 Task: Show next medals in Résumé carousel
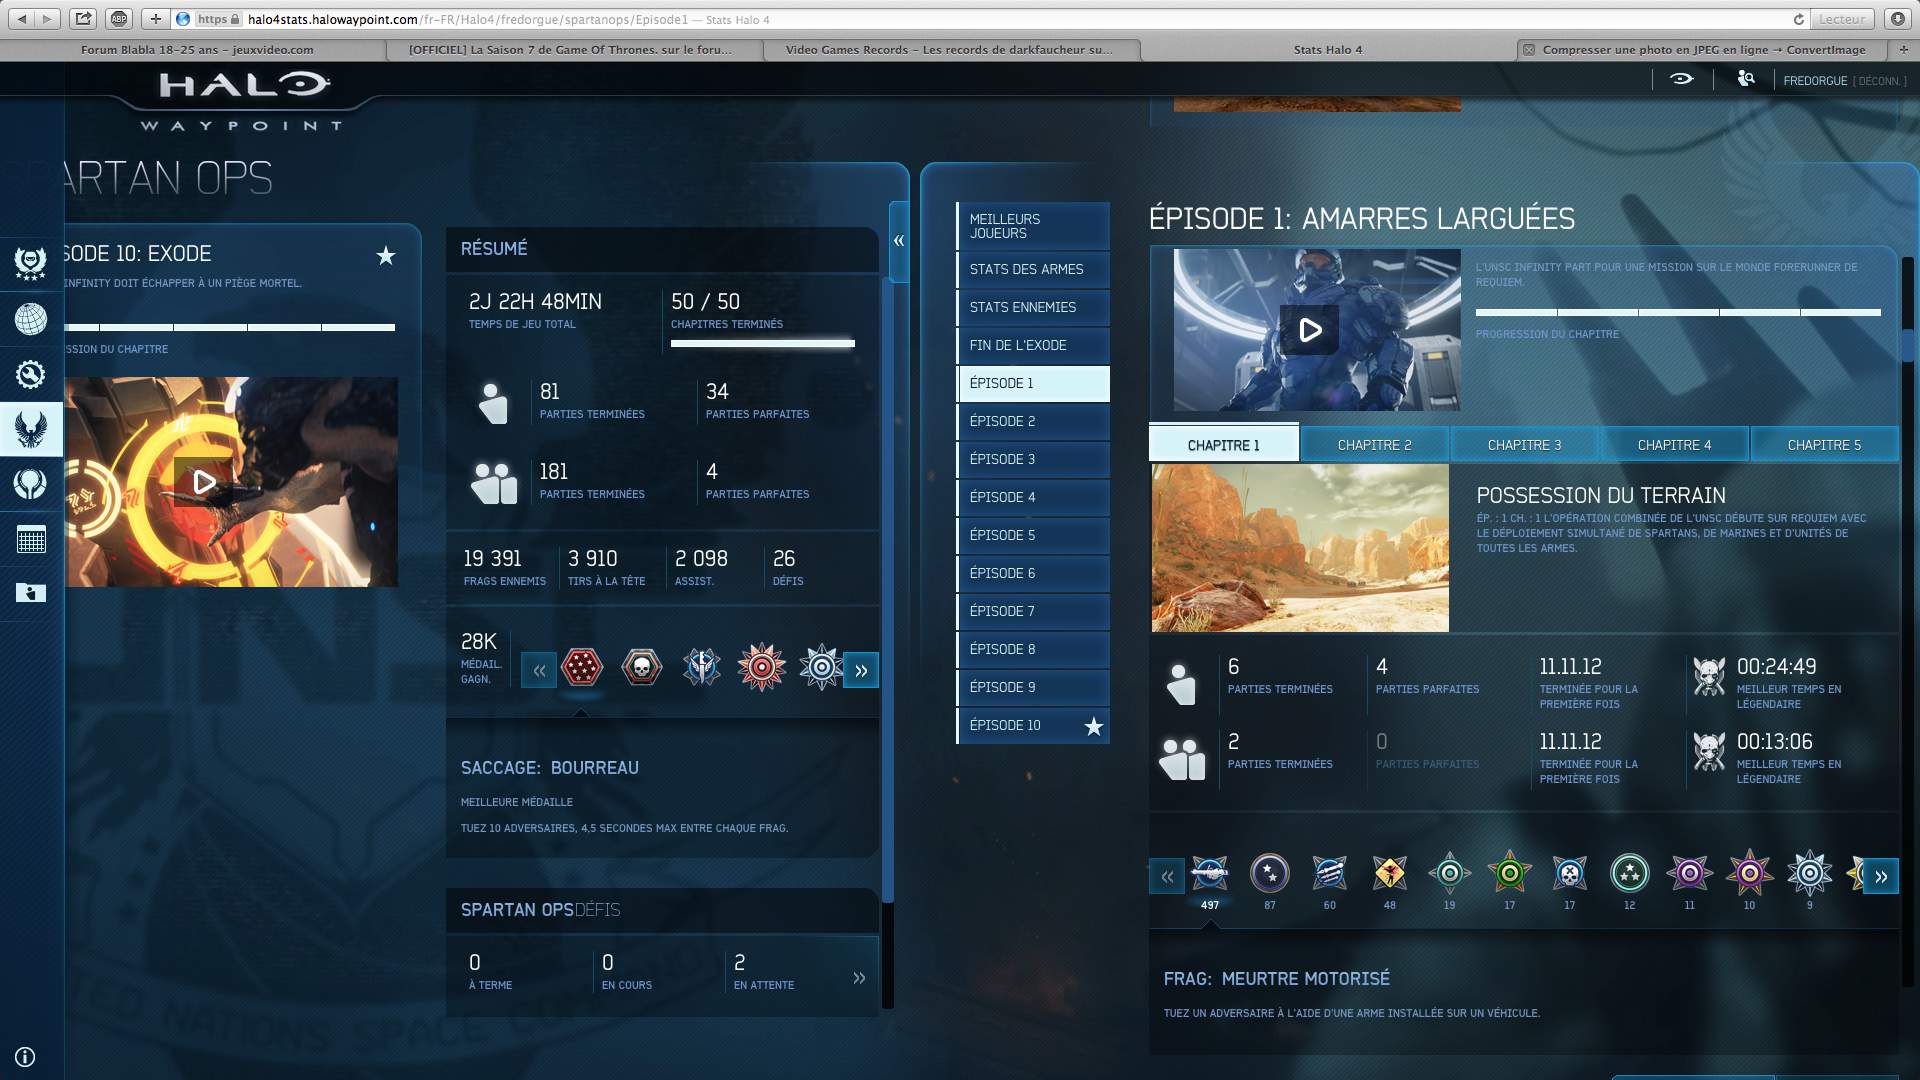point(861,671)
